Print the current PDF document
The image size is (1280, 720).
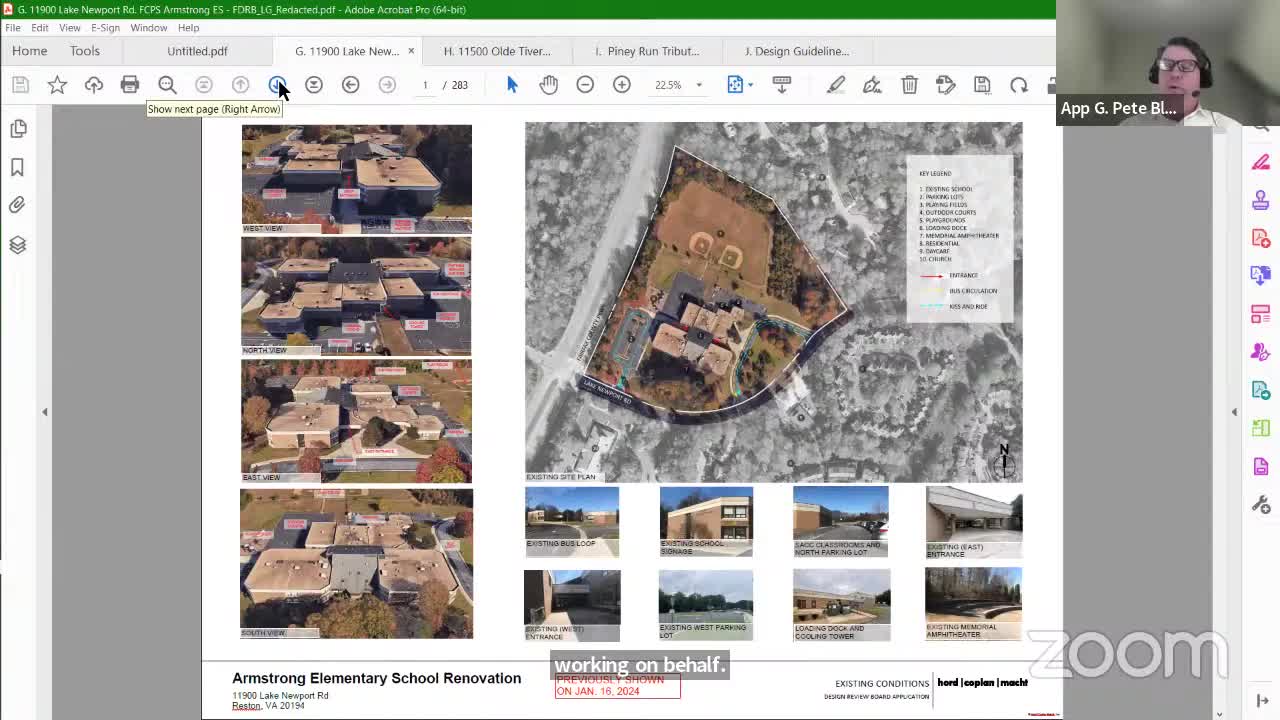(130, 84)
